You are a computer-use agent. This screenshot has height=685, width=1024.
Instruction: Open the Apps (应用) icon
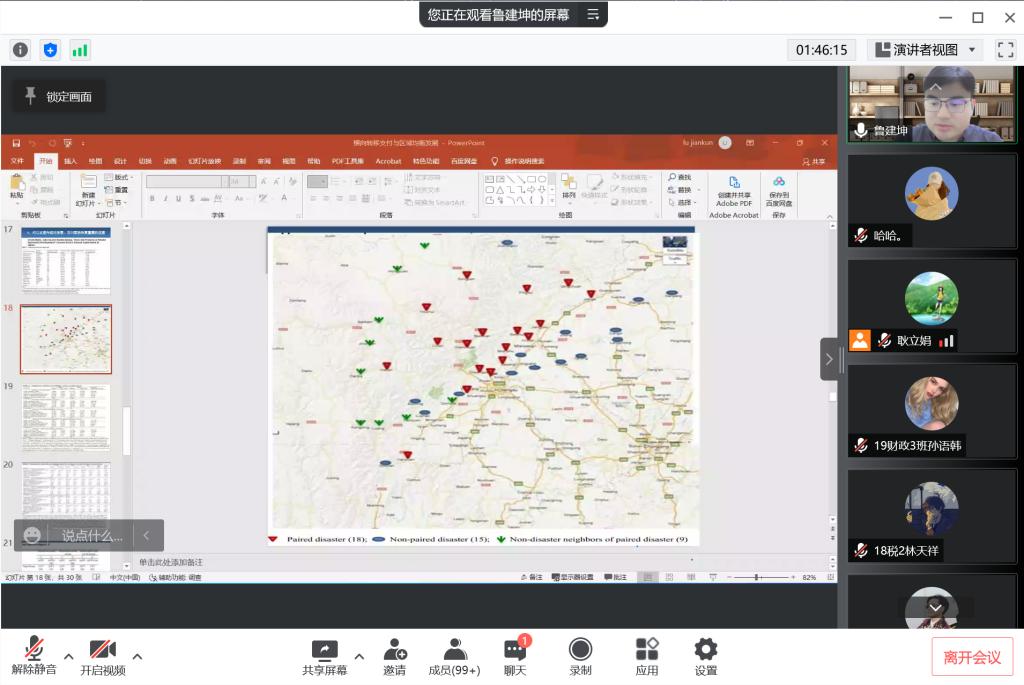point(647,656)
